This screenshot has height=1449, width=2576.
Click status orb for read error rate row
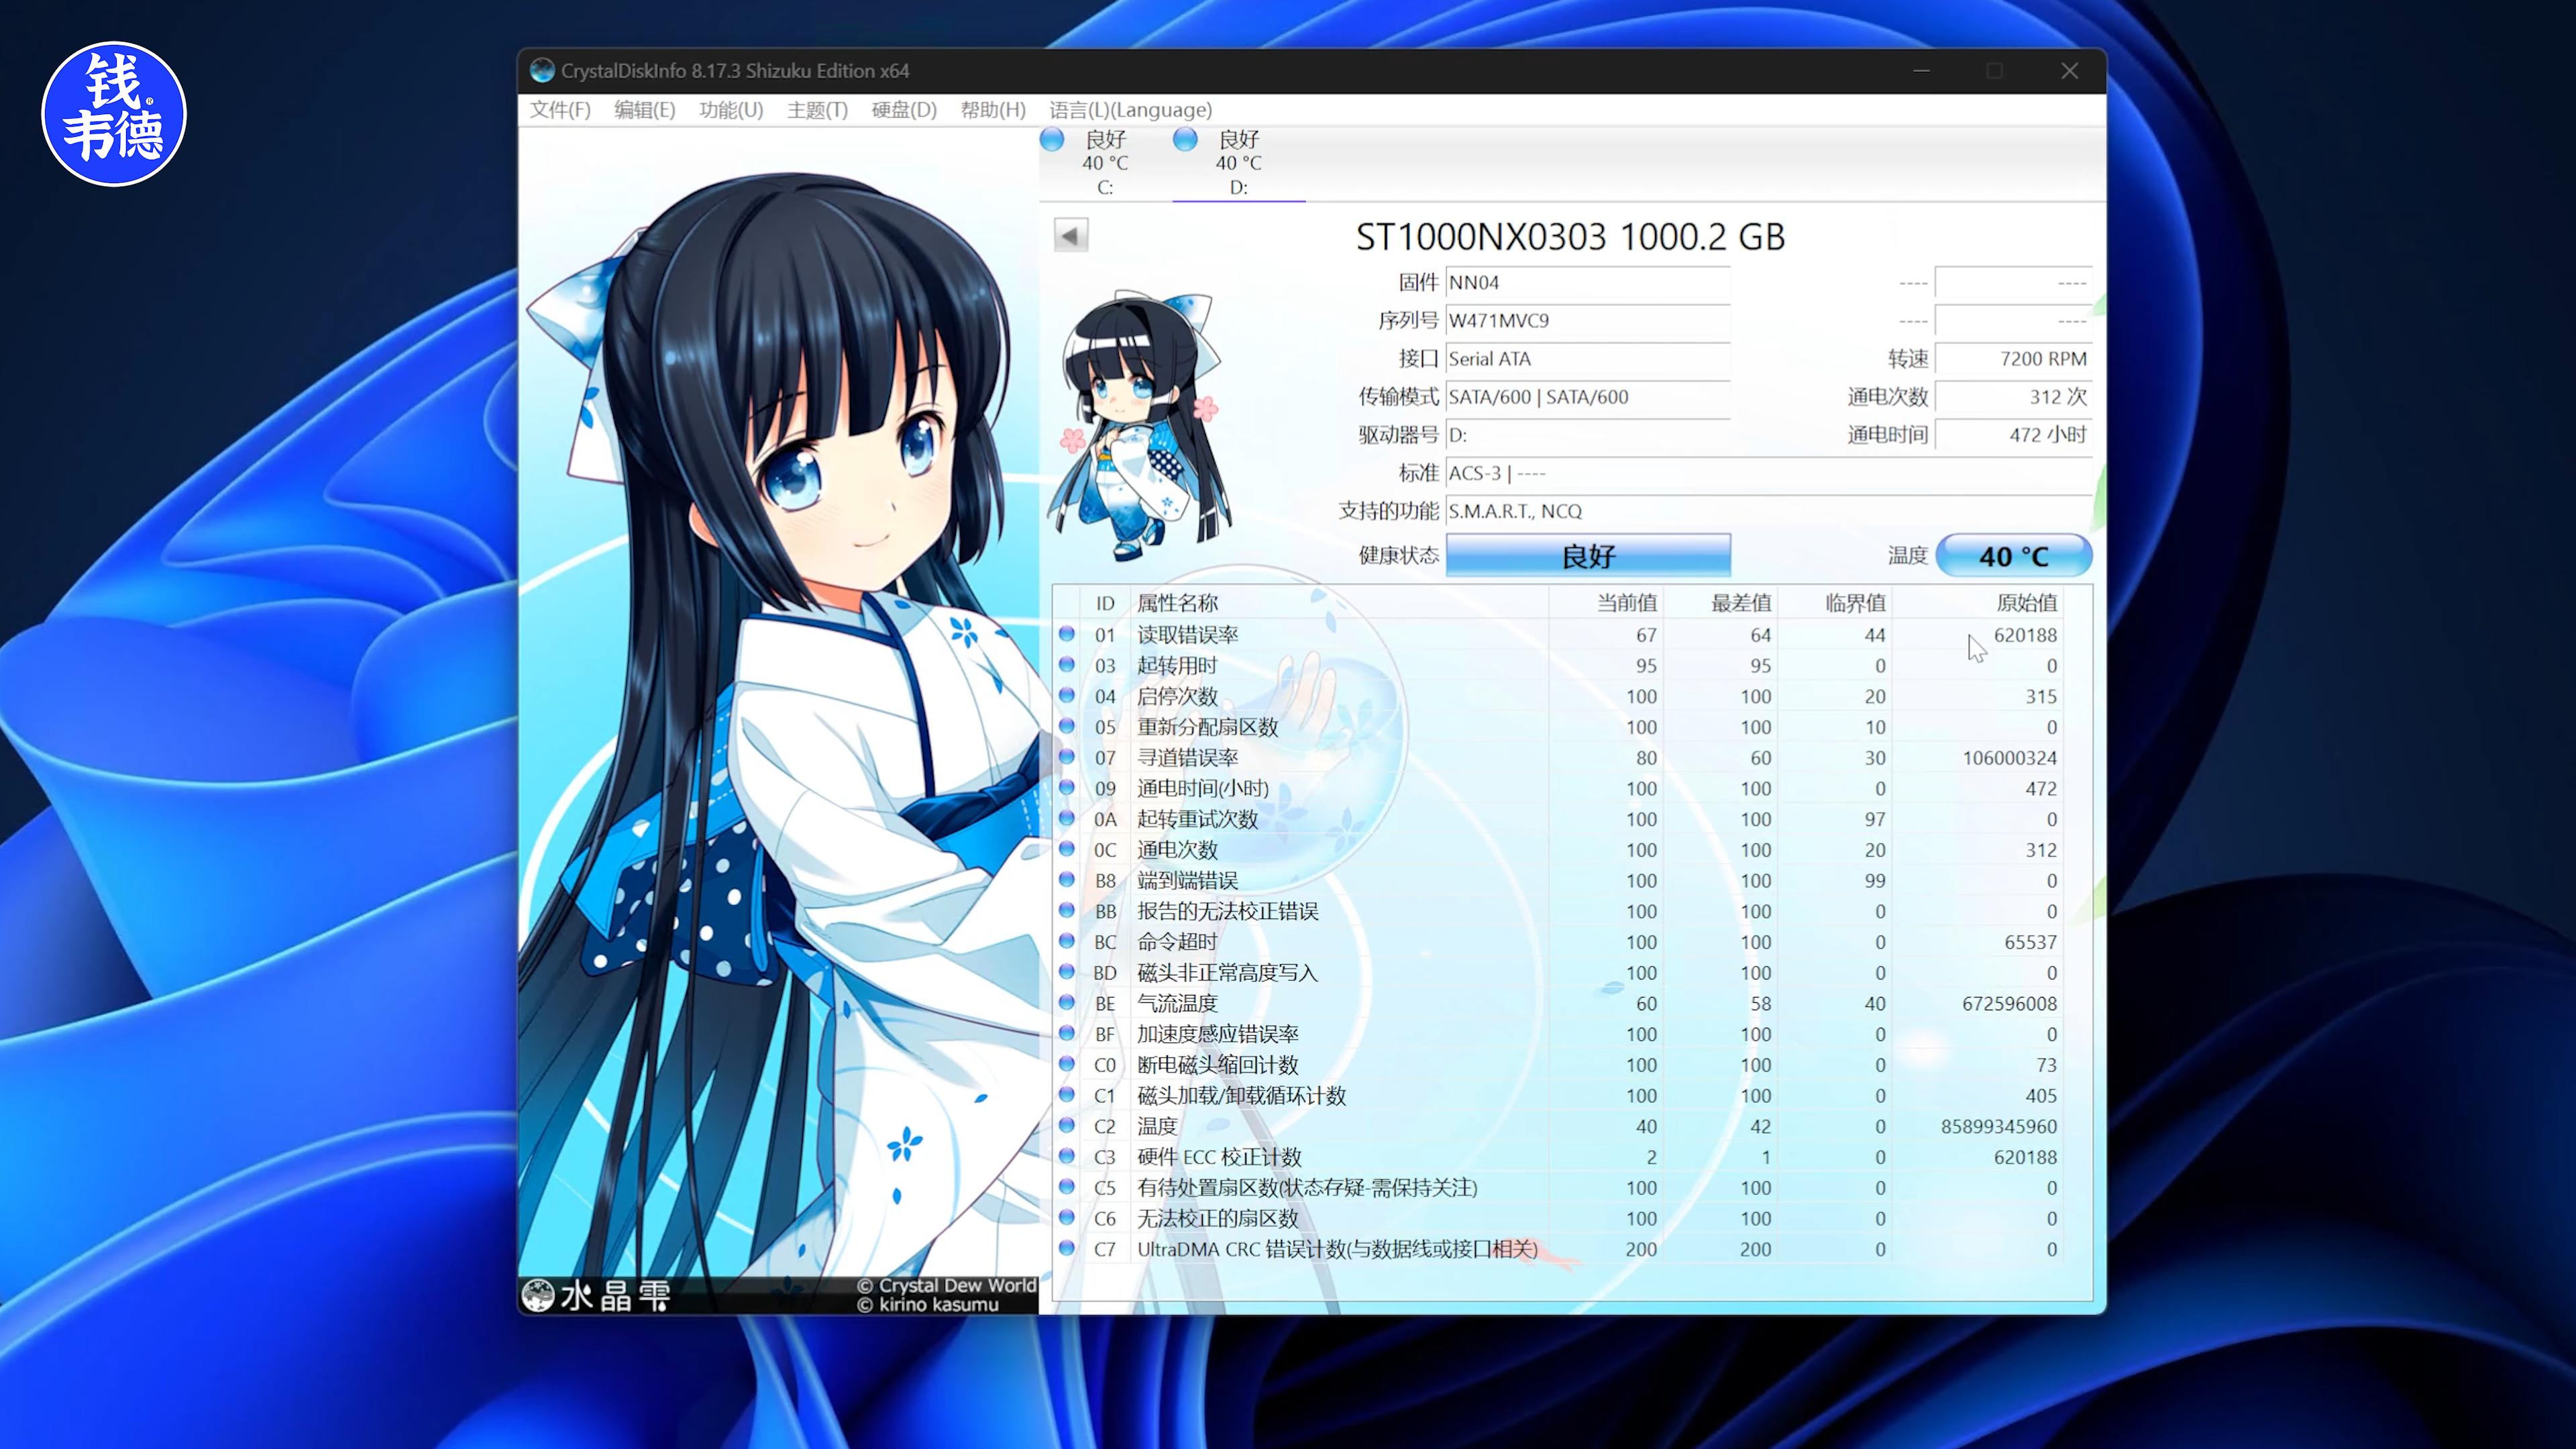1066,634
